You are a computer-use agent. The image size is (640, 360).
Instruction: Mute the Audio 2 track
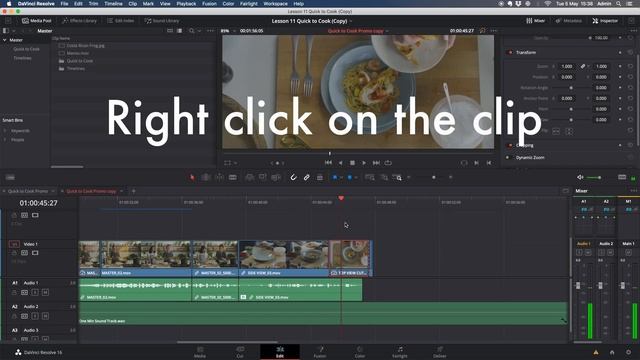pyautogui.click(x=45, y=316)
